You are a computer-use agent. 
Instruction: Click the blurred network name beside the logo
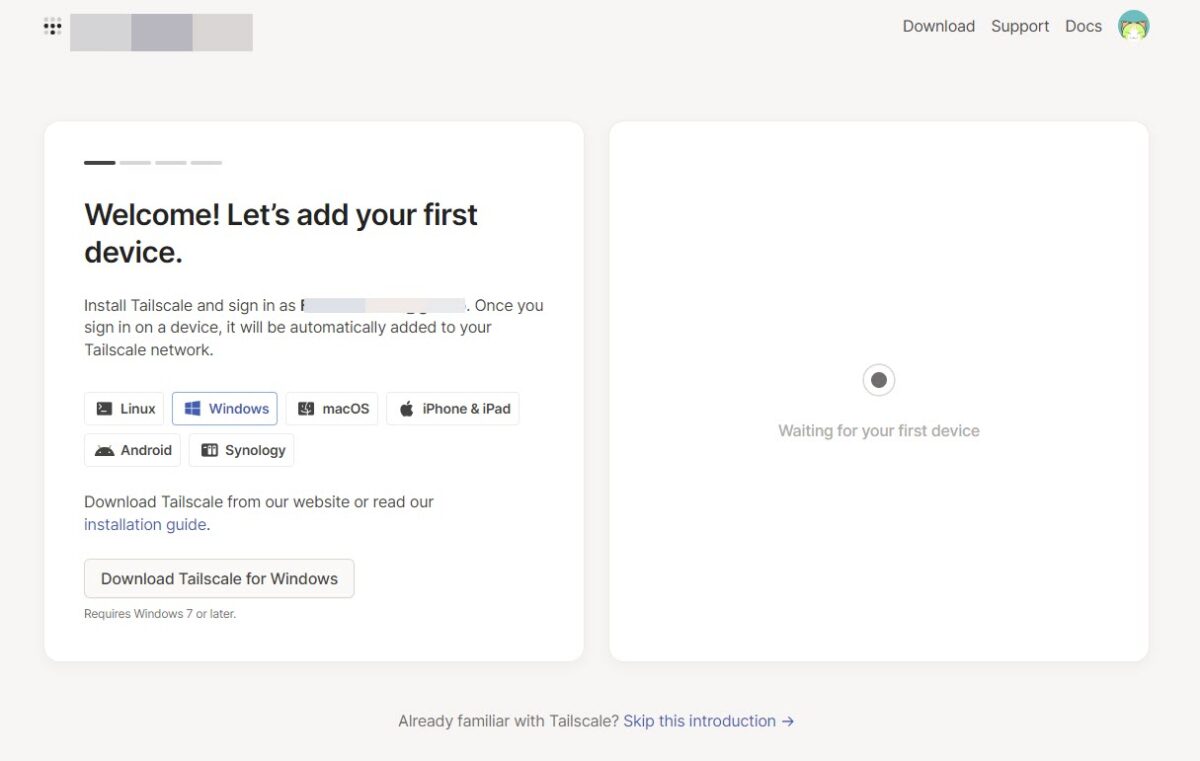[x=161, y=33]
